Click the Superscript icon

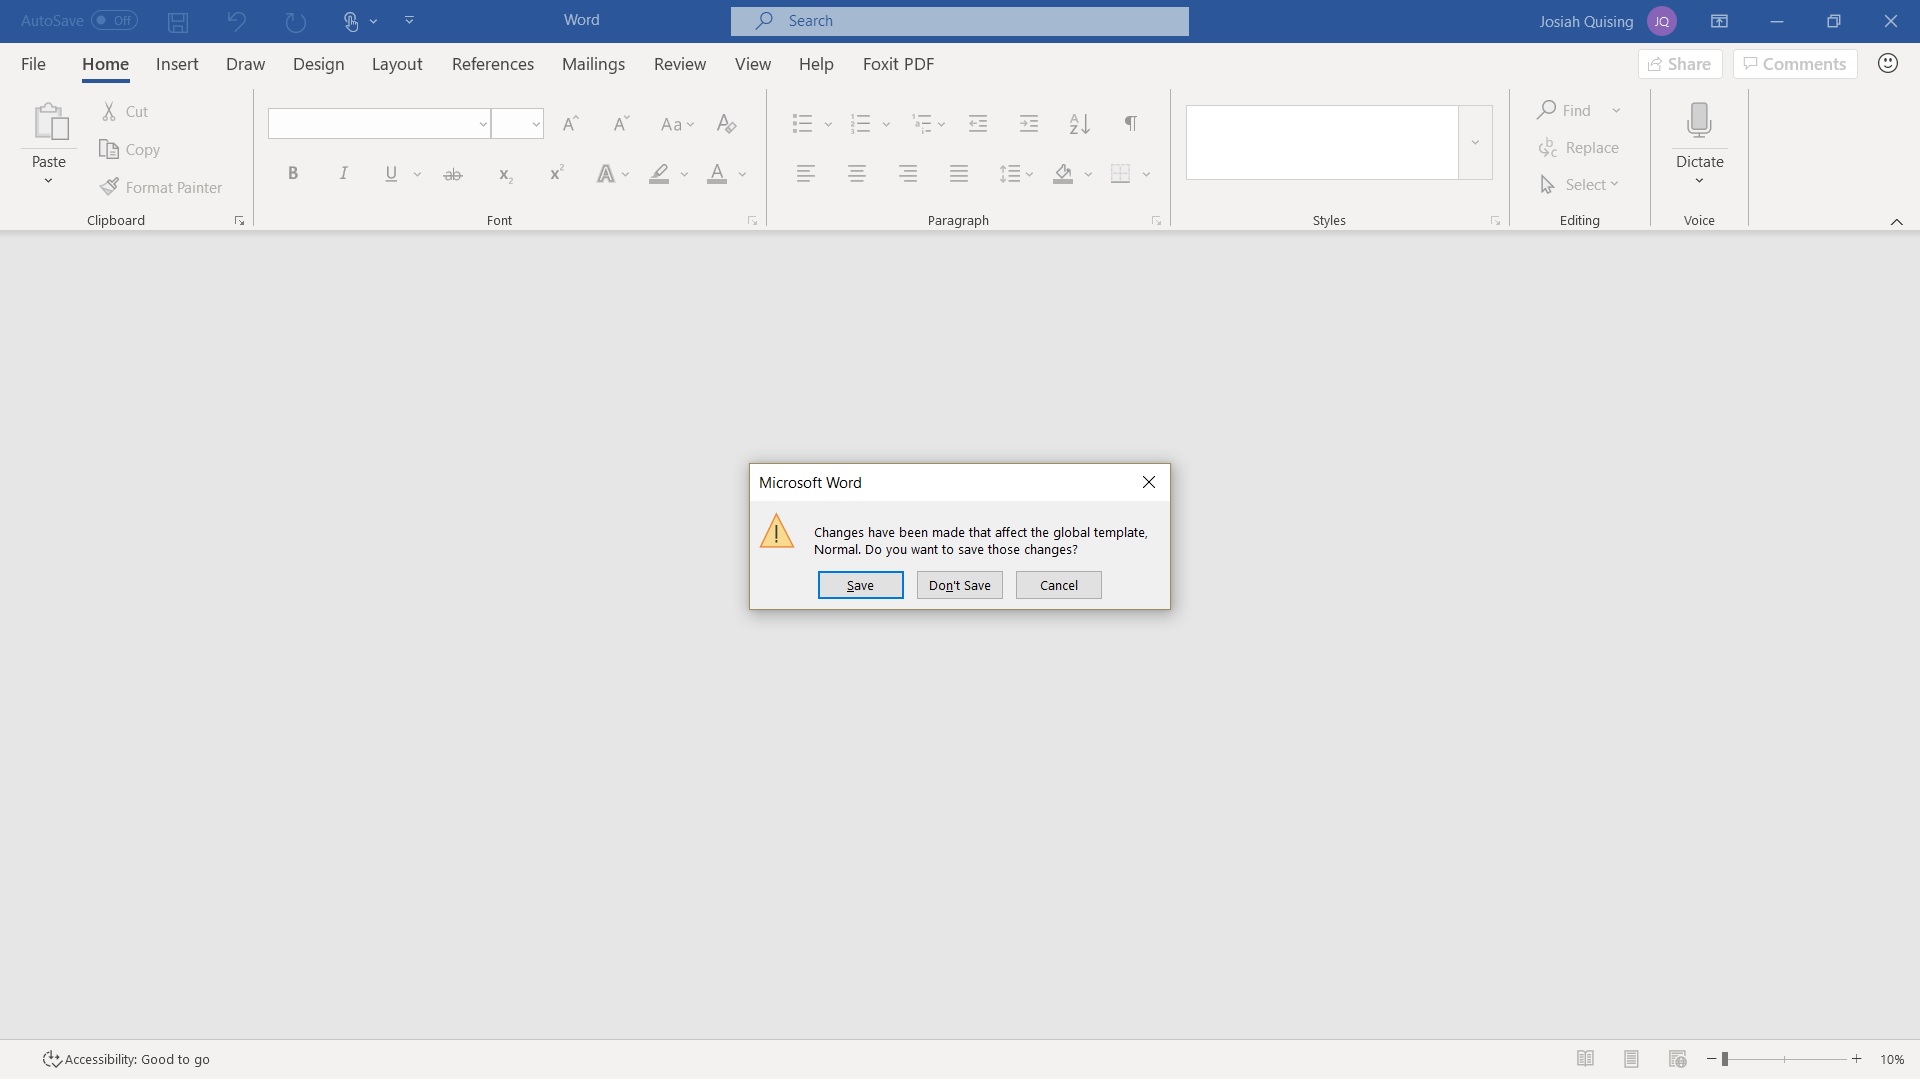pyautogui.click(x=556, y=173)
